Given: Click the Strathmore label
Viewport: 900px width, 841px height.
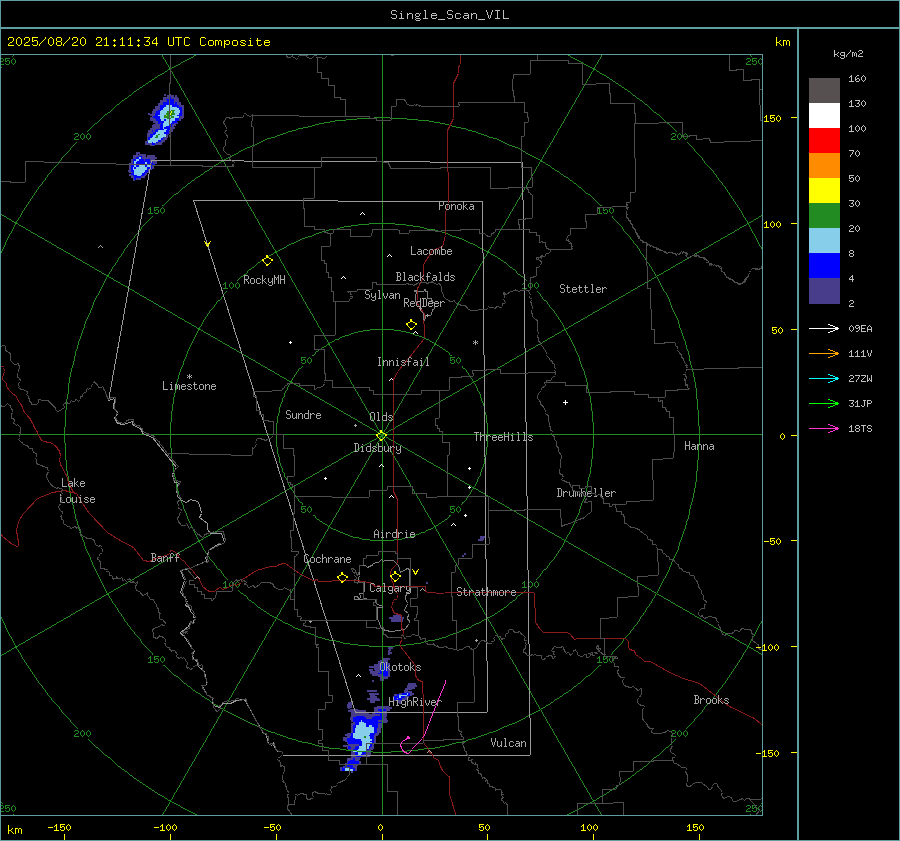Looking at the screenshot, I should (x=486, y=592).
